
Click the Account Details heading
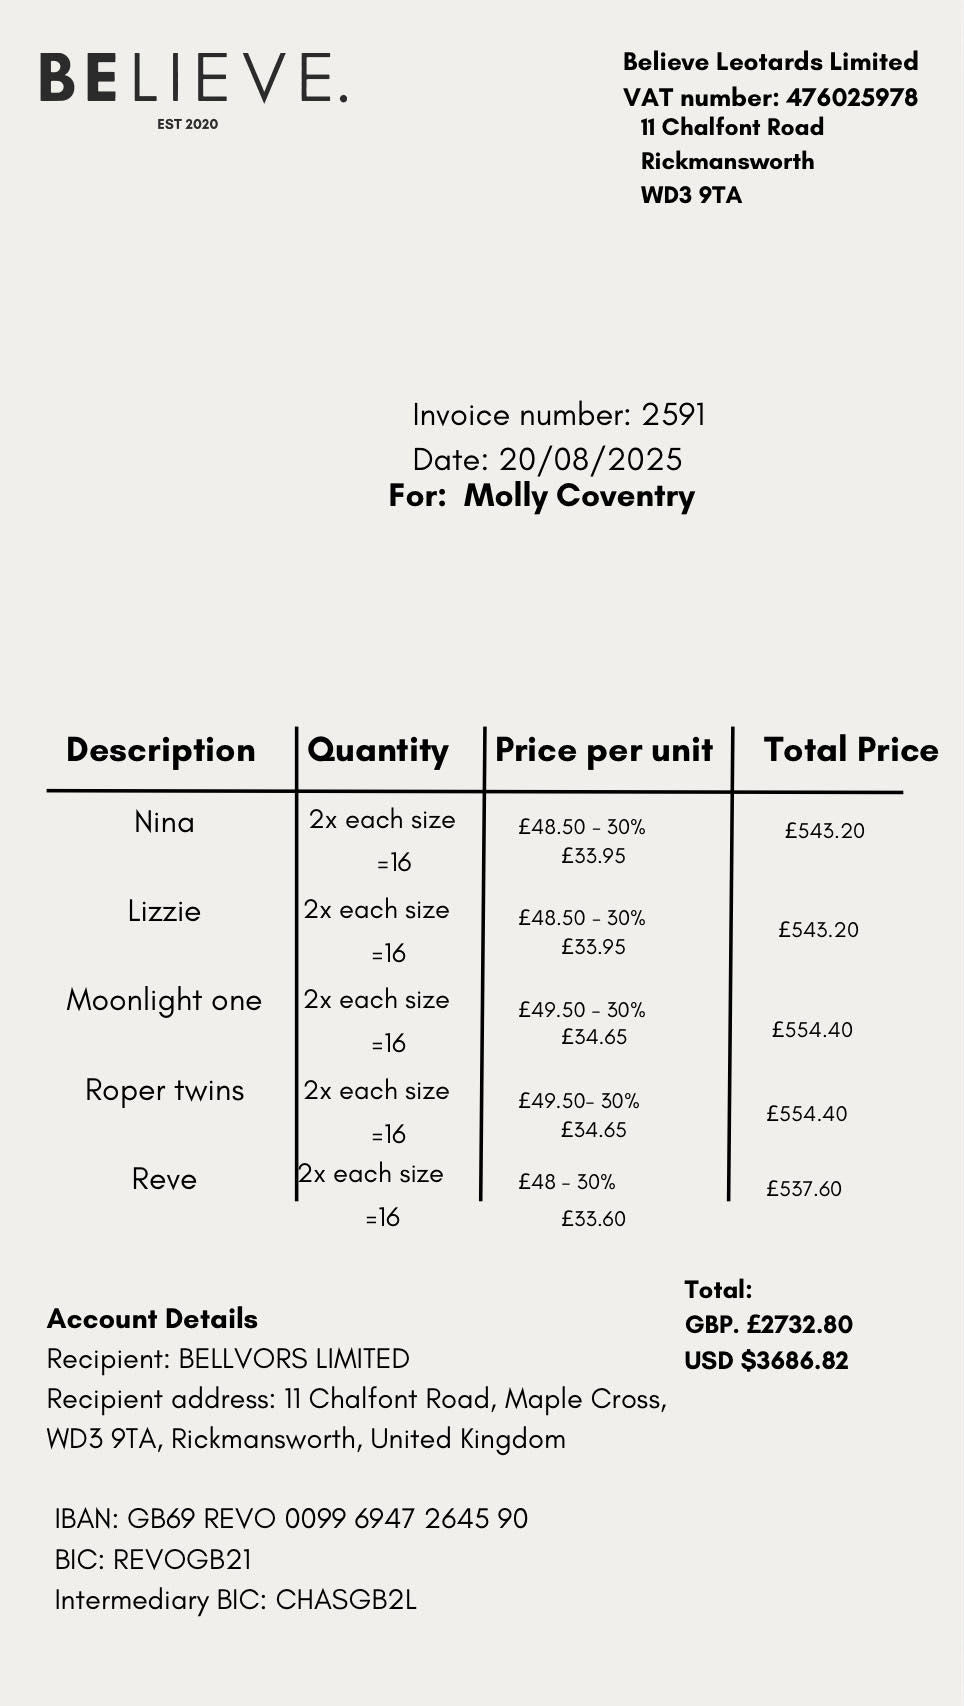click(x=152, y=1319)
